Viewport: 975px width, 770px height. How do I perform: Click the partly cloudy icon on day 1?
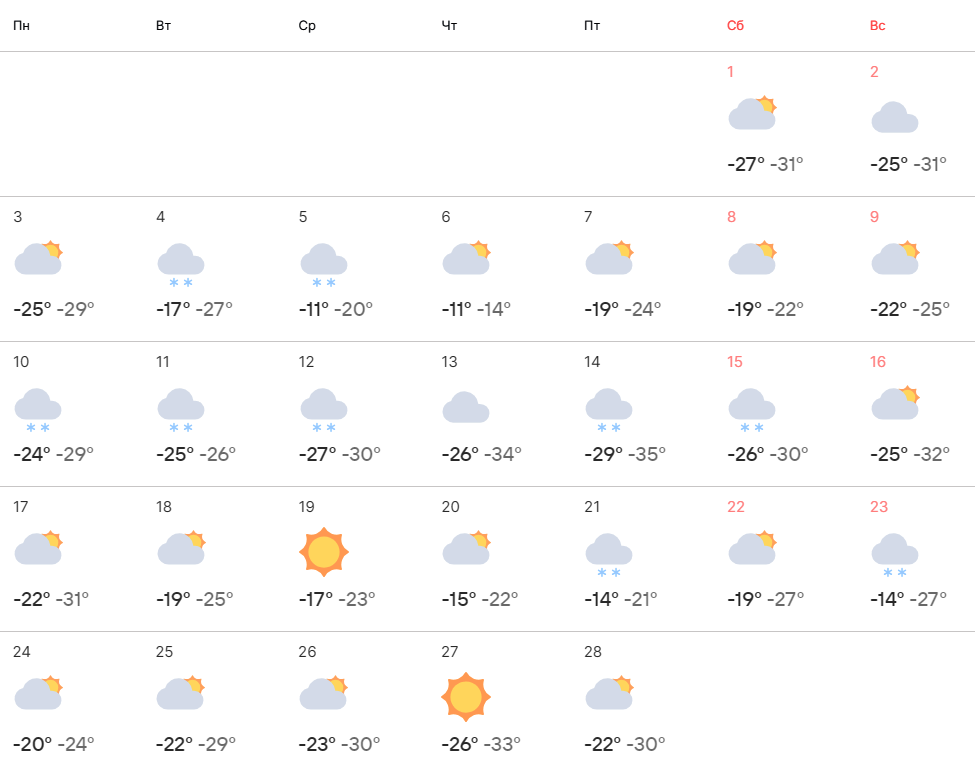pyautogui.click(x=752, y=114)
